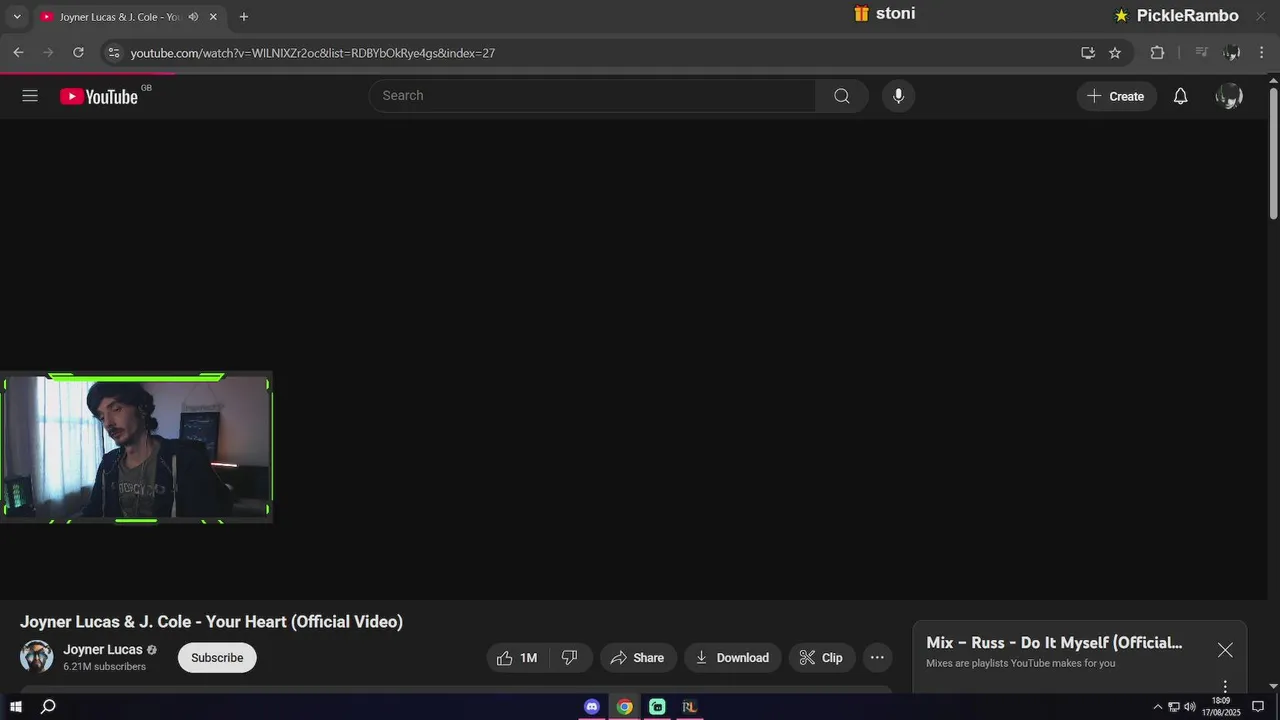This screenshot has height=720, width=1280.
Task: Switch to Chrome in the taskbar
Action: coord(624,707)
